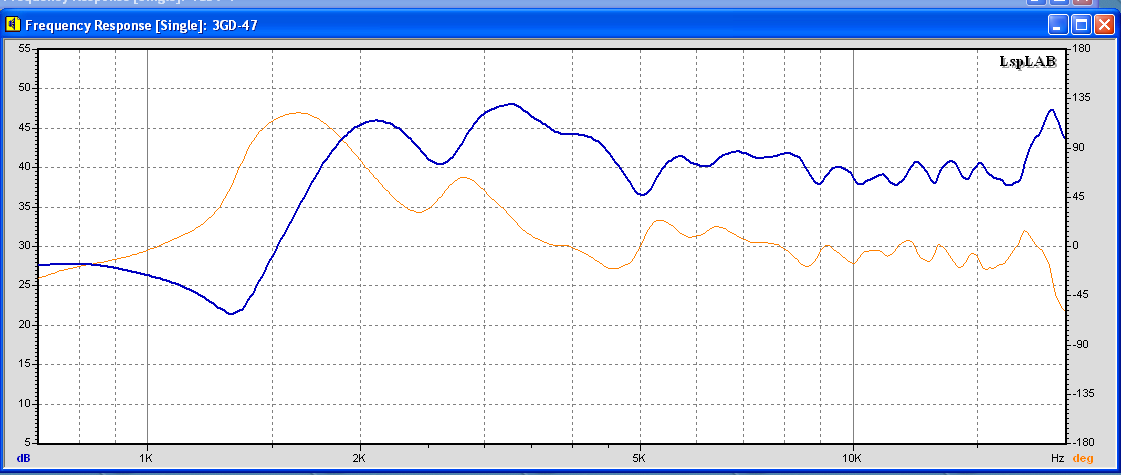The height and width of the screenshot is (475, 1121).
Task: Click the 90 value on the phase axis
Action: pos(1079,147)
